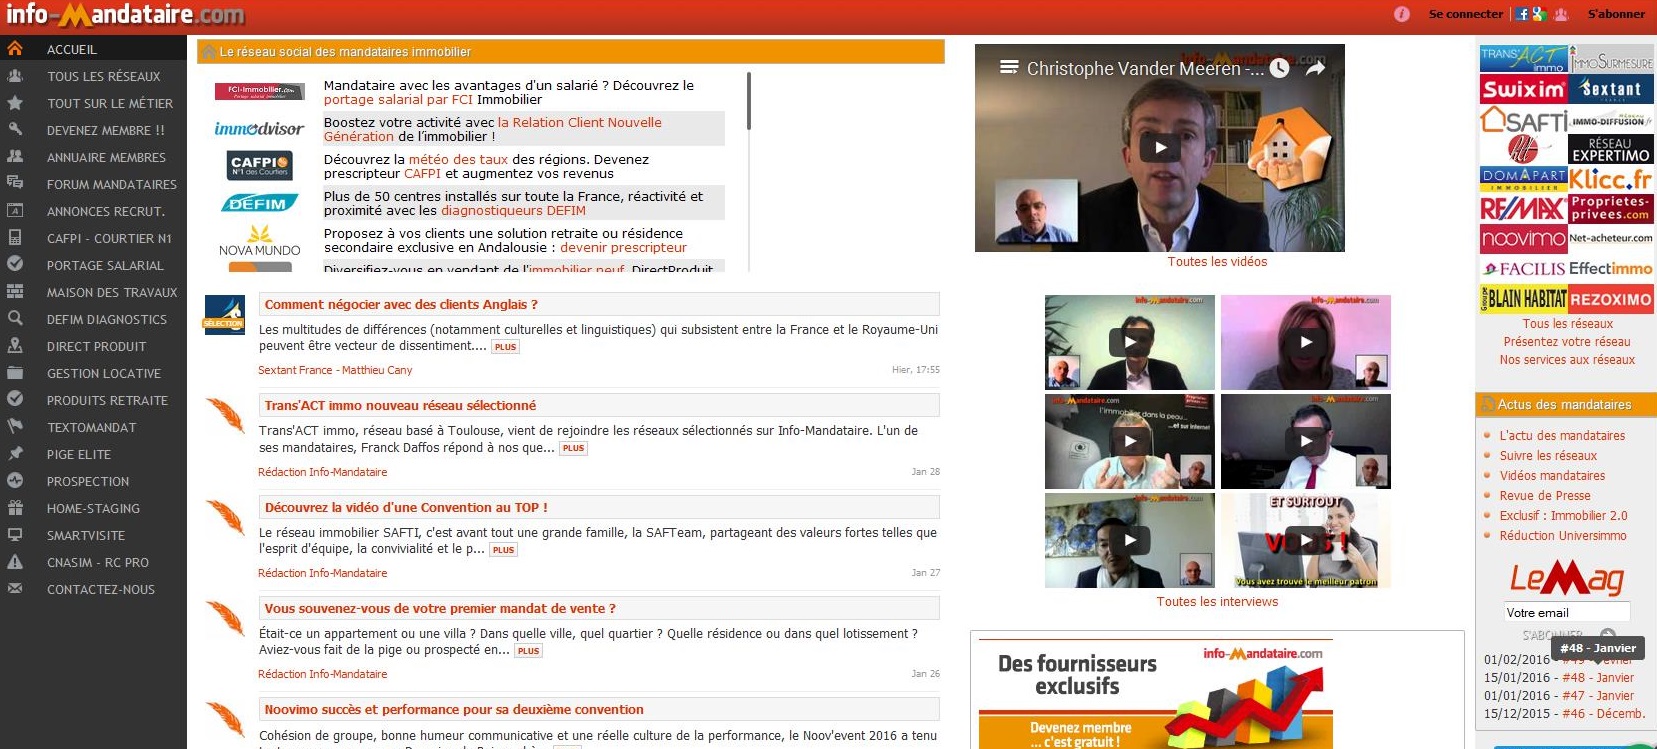This screenshot has width=1657, height=749.
Task: Play the Christophe Vander Meeren video
Action: pos(1160,148)
